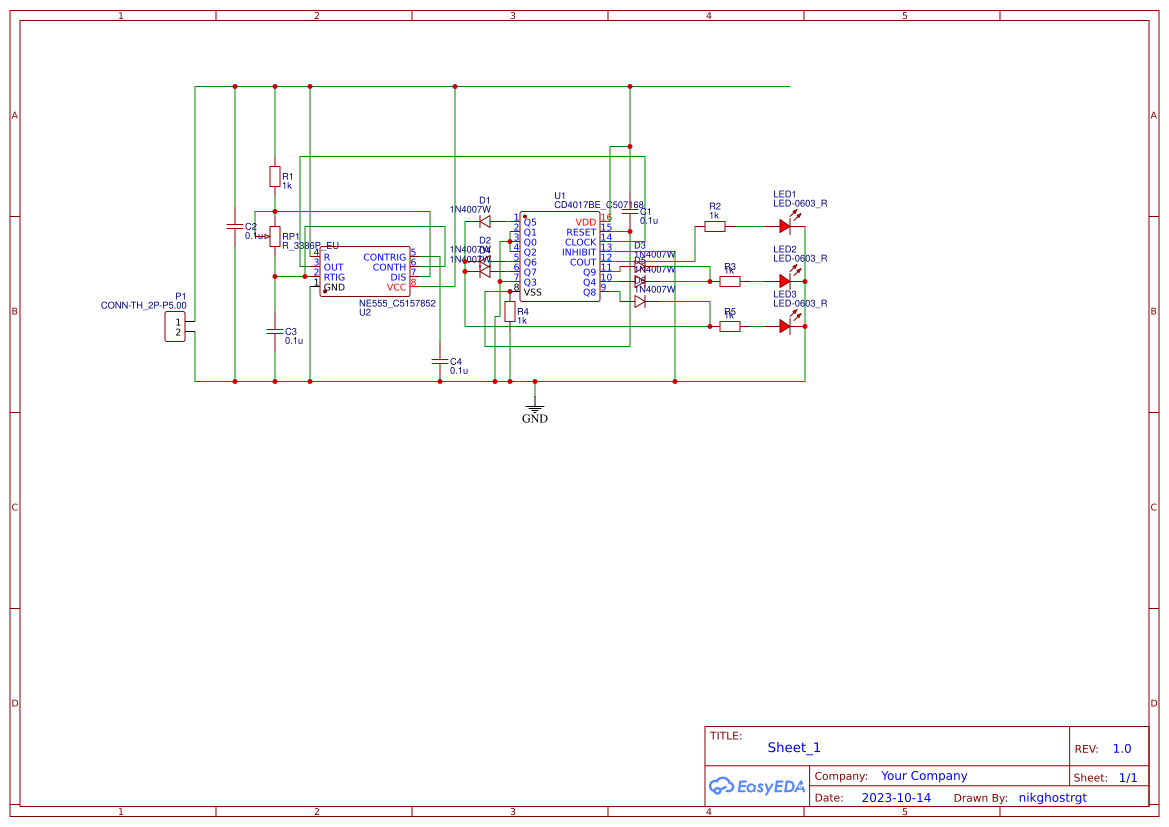Click the CONTRIG pin label on NE555
Viewport: 1169px width, 827px height.
coord(385,257)
